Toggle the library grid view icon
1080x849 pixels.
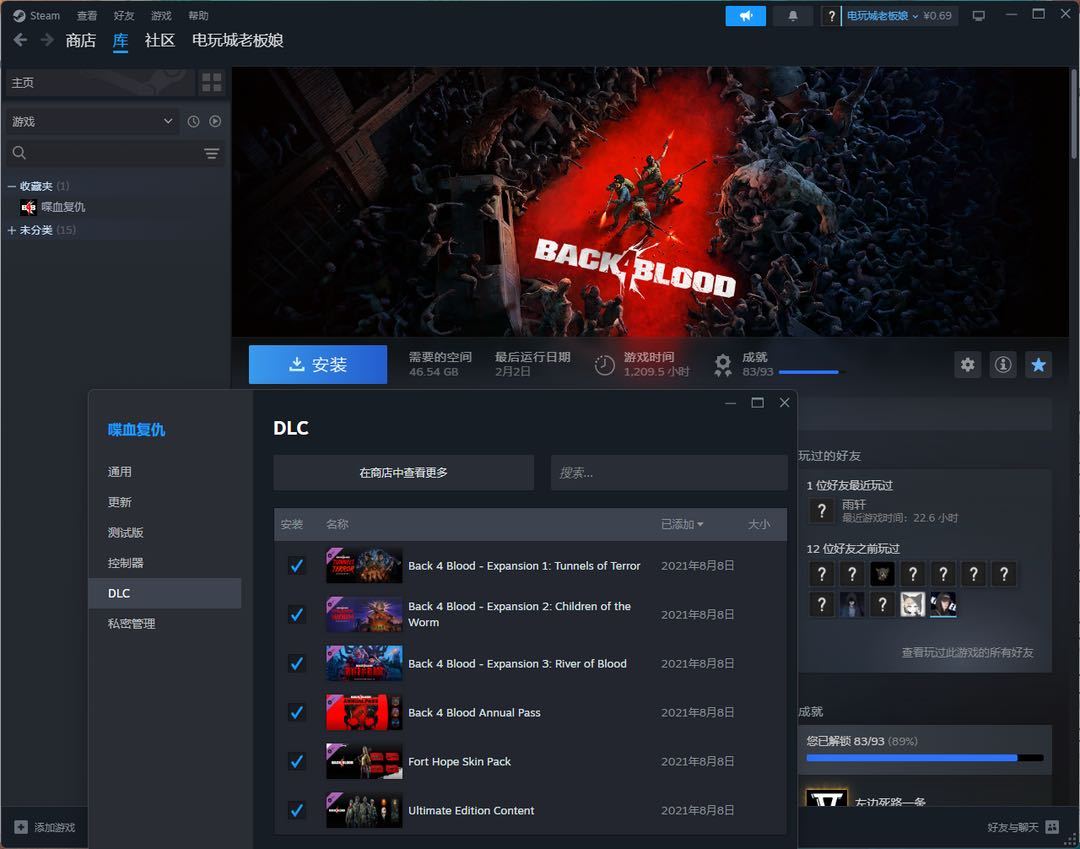[x=211, y=83]
